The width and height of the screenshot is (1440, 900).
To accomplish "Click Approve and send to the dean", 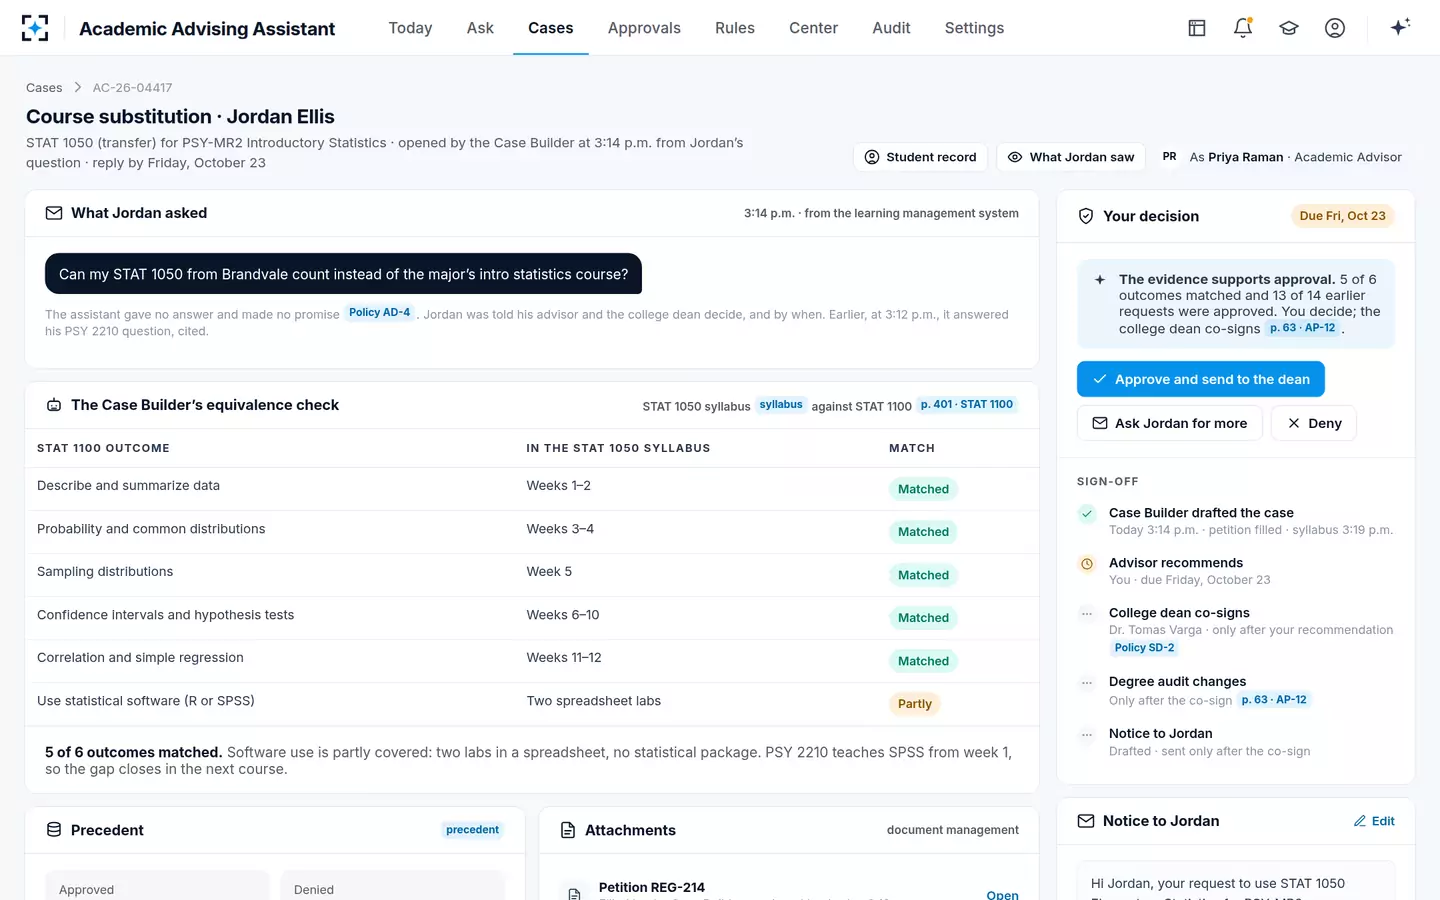I will coord(1200,380).
